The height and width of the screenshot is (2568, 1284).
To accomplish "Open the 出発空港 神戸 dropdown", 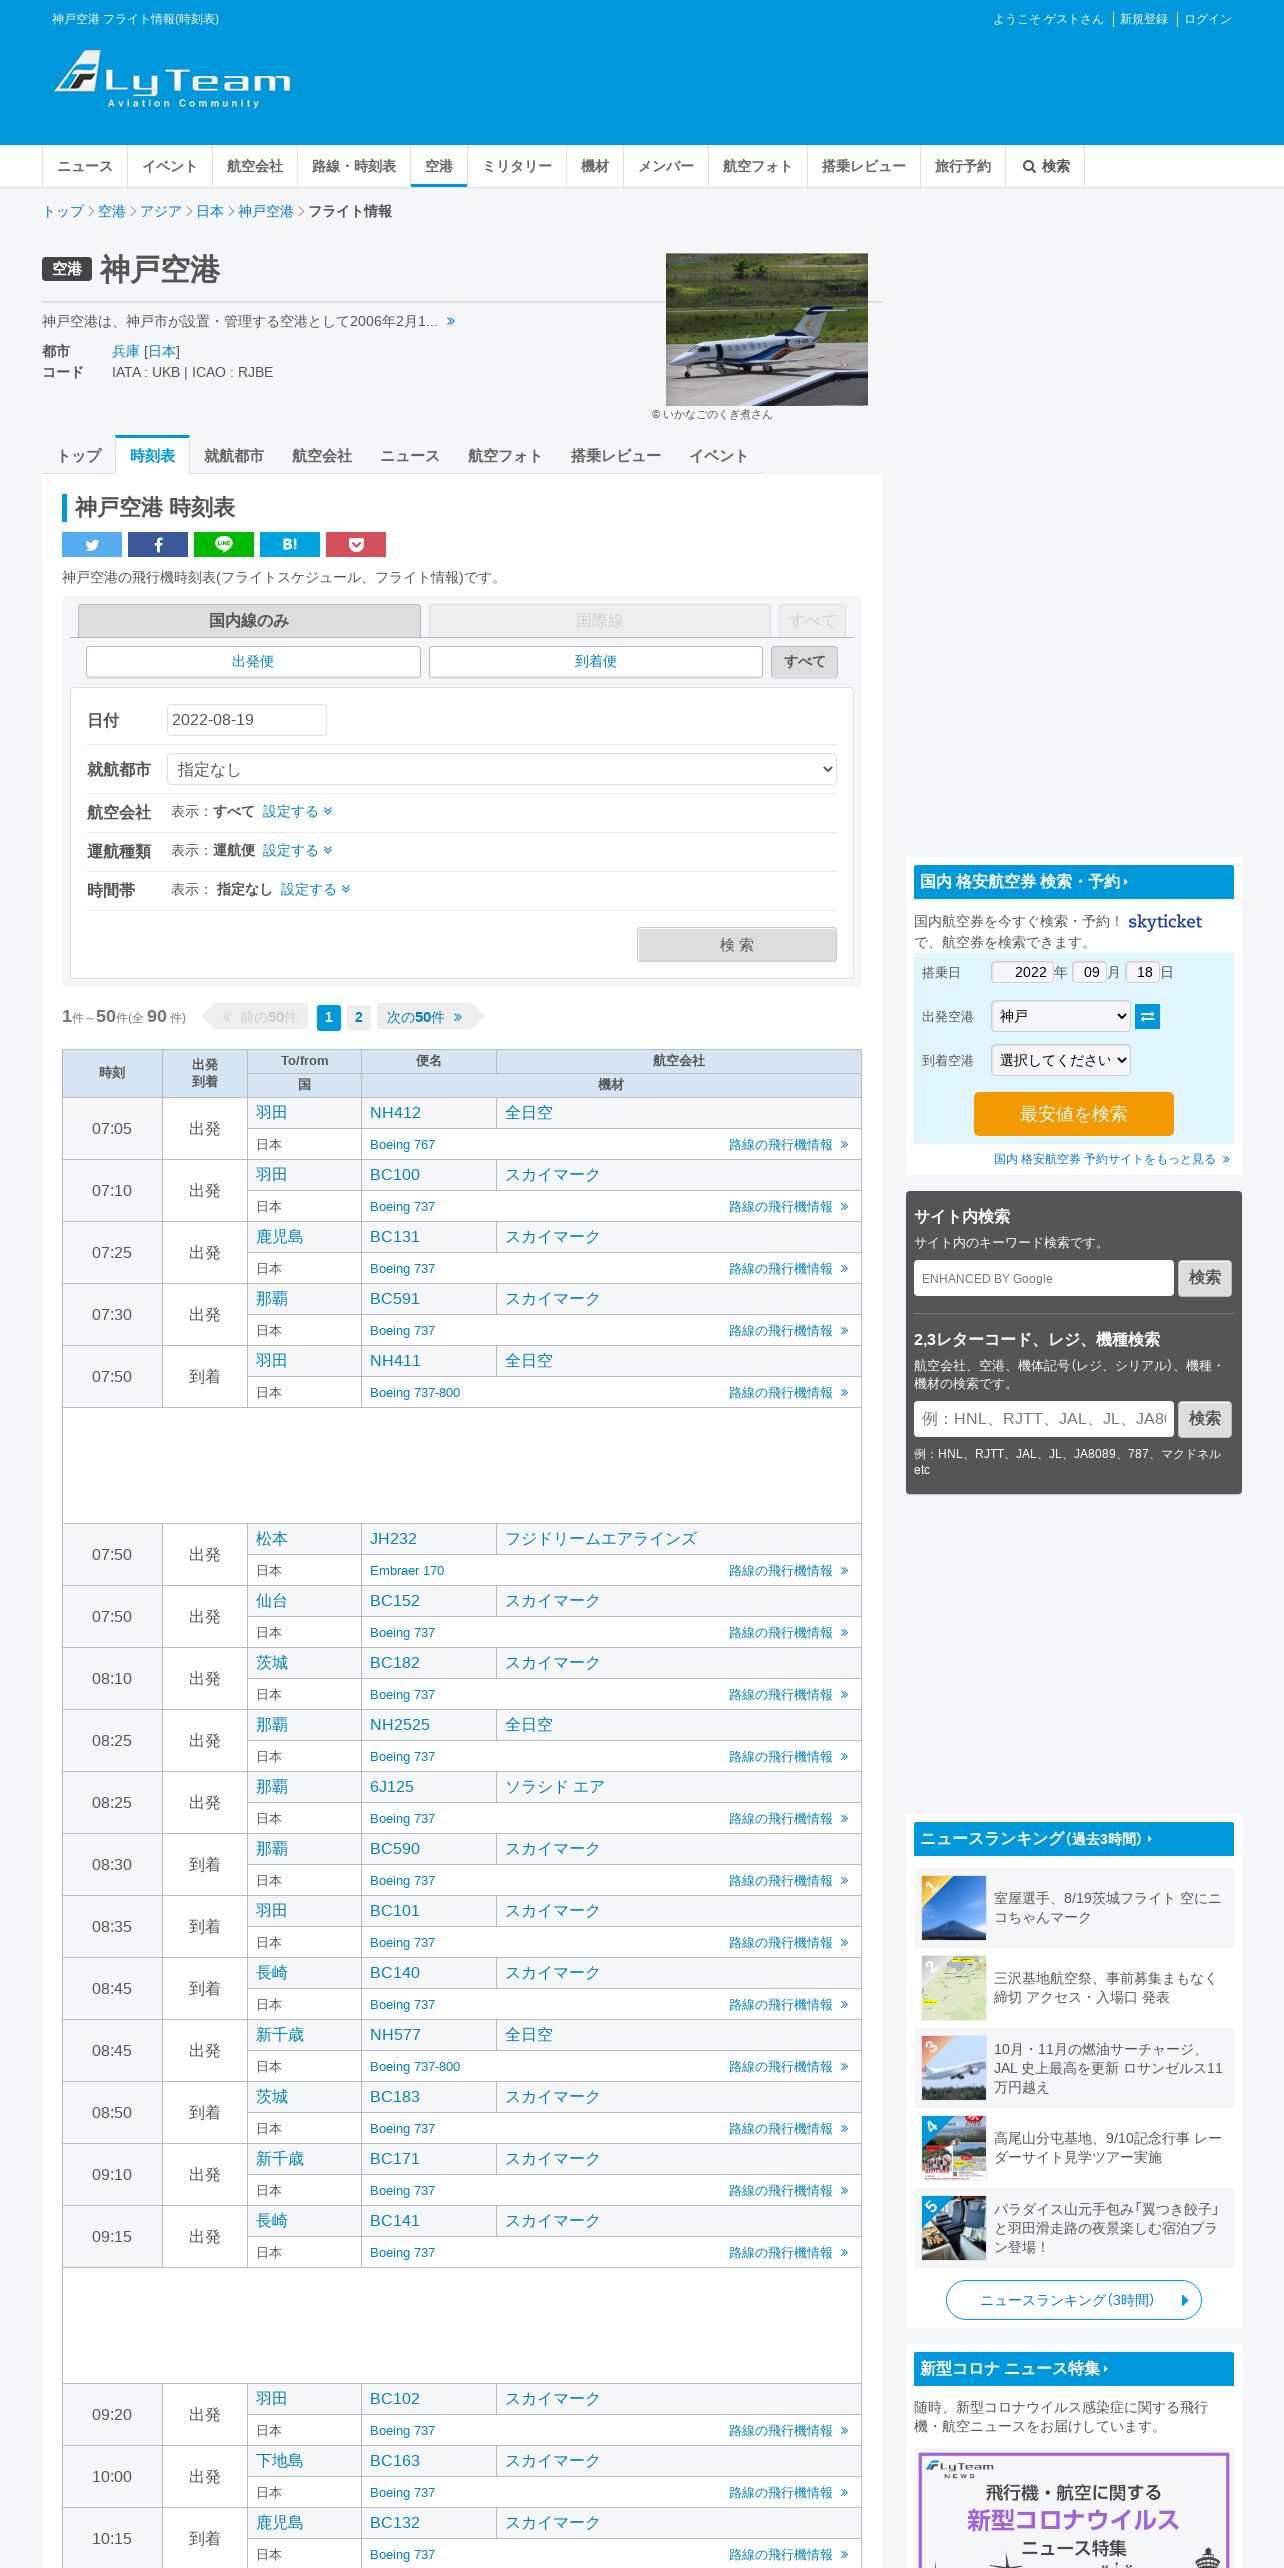I will (x=1061, y=1016).
